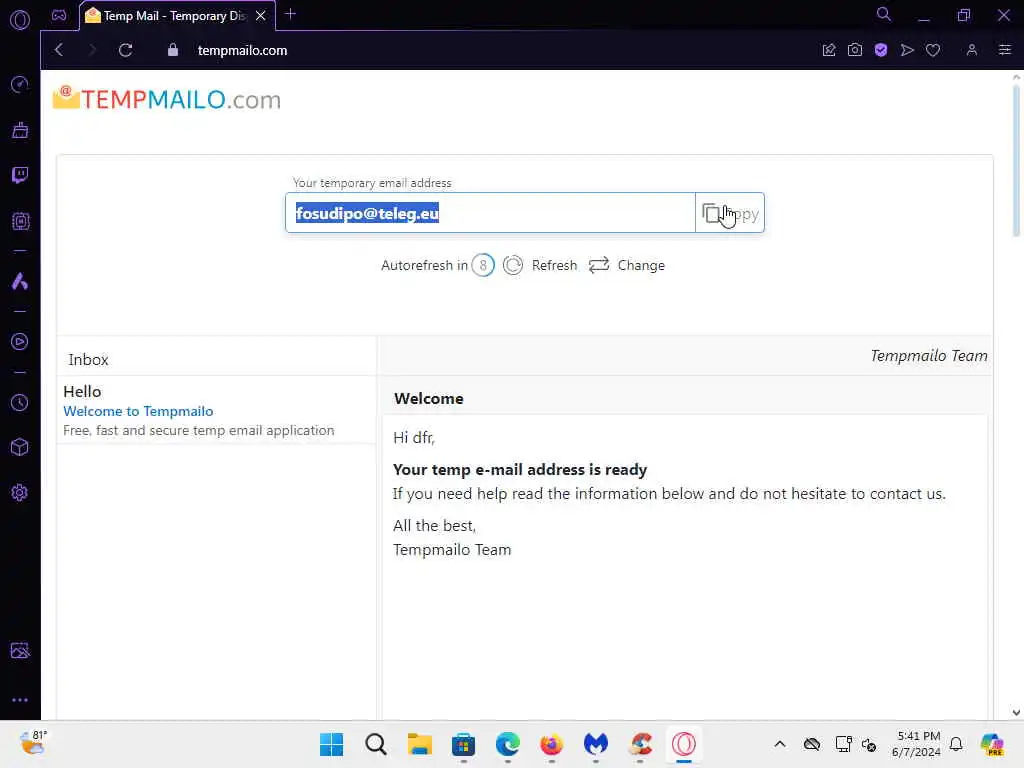Click the page vertical scrollbar

pyautogui.click(x=1016, y=161)
